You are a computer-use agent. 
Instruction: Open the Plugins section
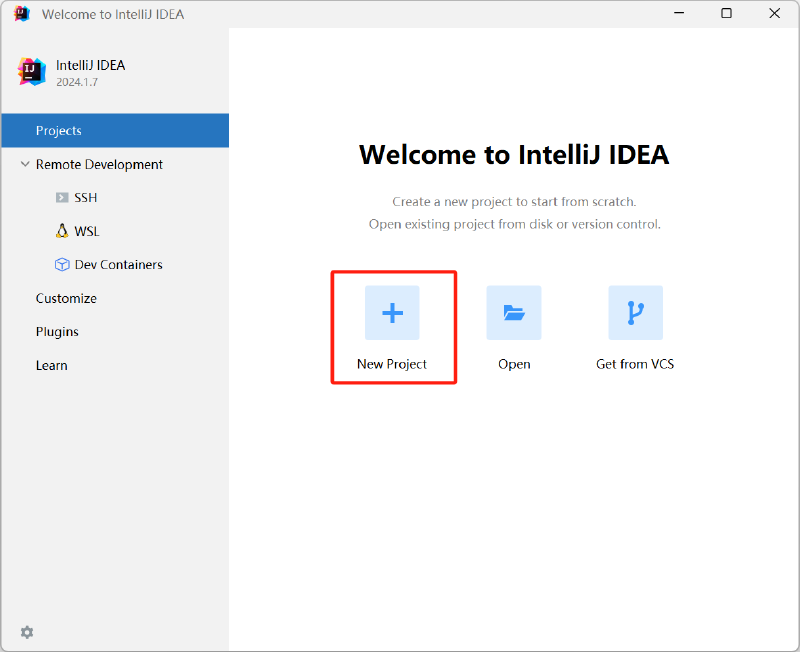click(57, 332)
